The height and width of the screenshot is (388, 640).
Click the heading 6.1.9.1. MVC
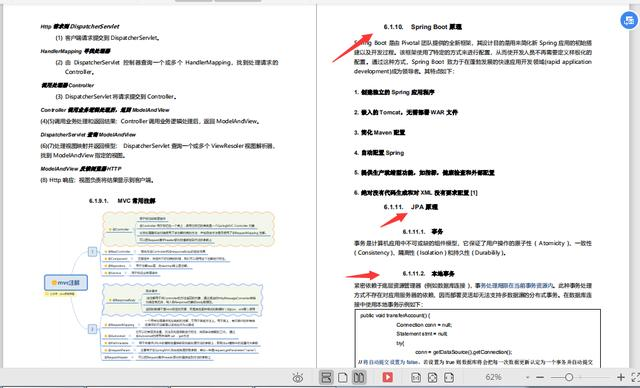coord(122,201)
